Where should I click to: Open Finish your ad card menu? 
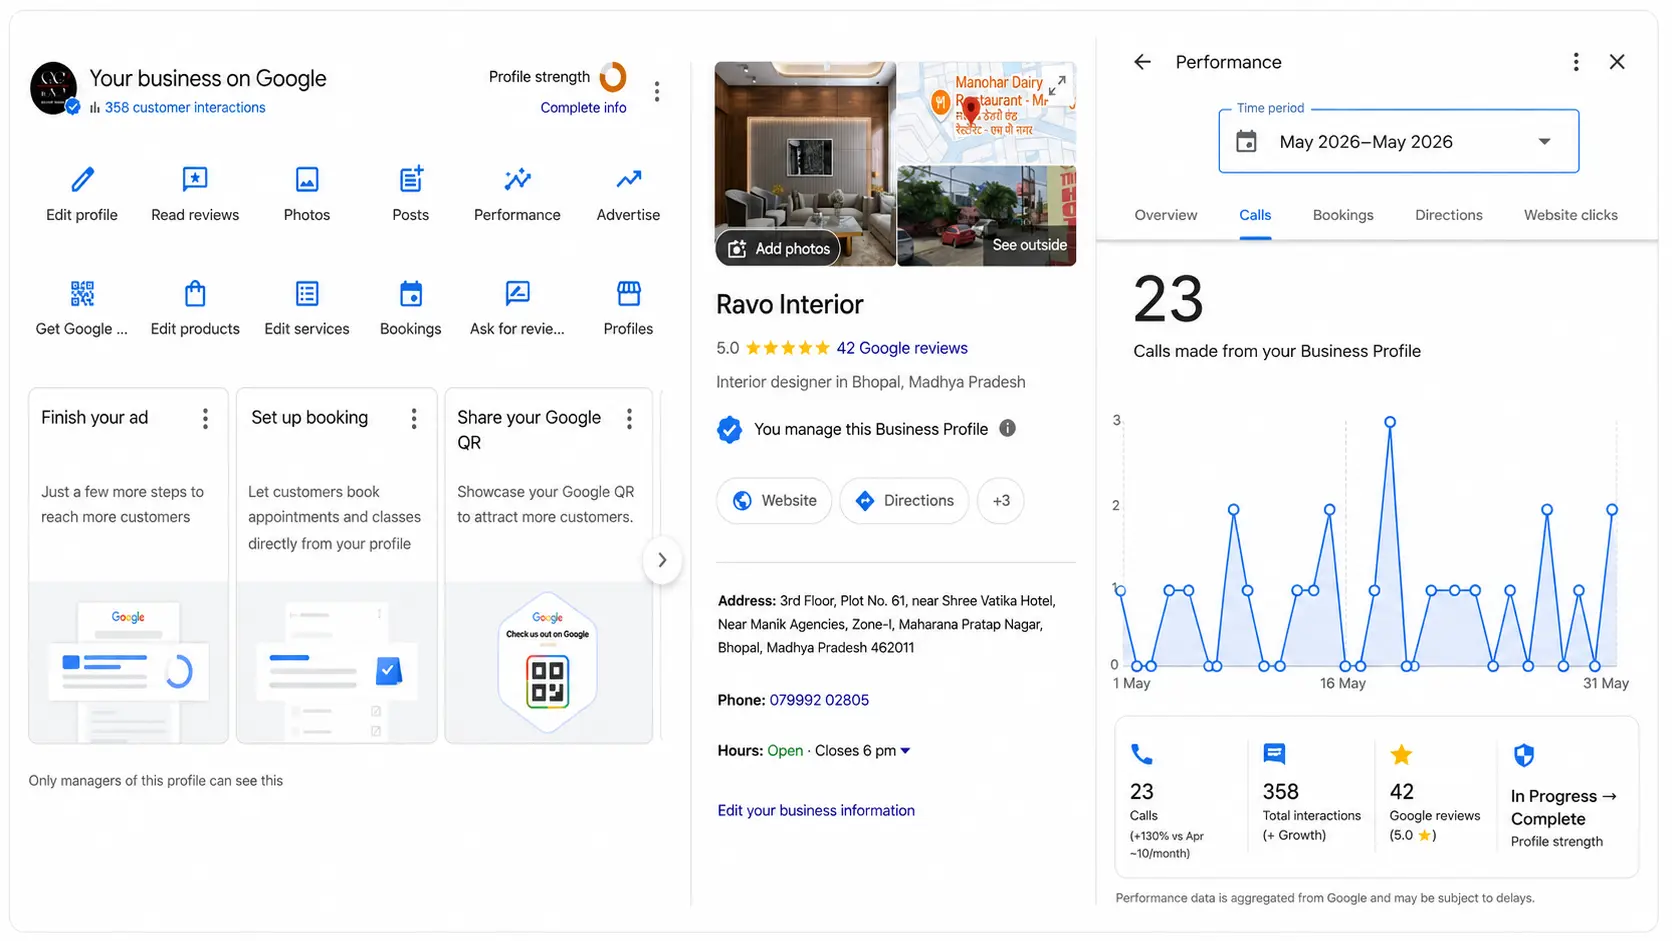[205, 419]
